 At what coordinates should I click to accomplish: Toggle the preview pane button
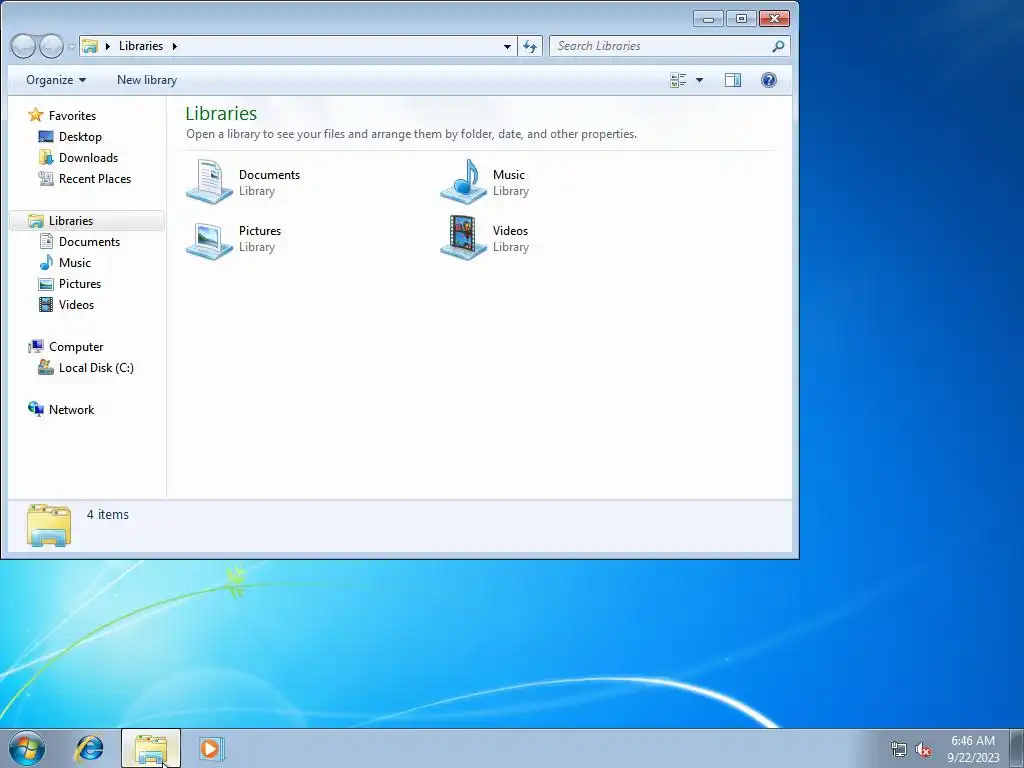tap(733, 80)
